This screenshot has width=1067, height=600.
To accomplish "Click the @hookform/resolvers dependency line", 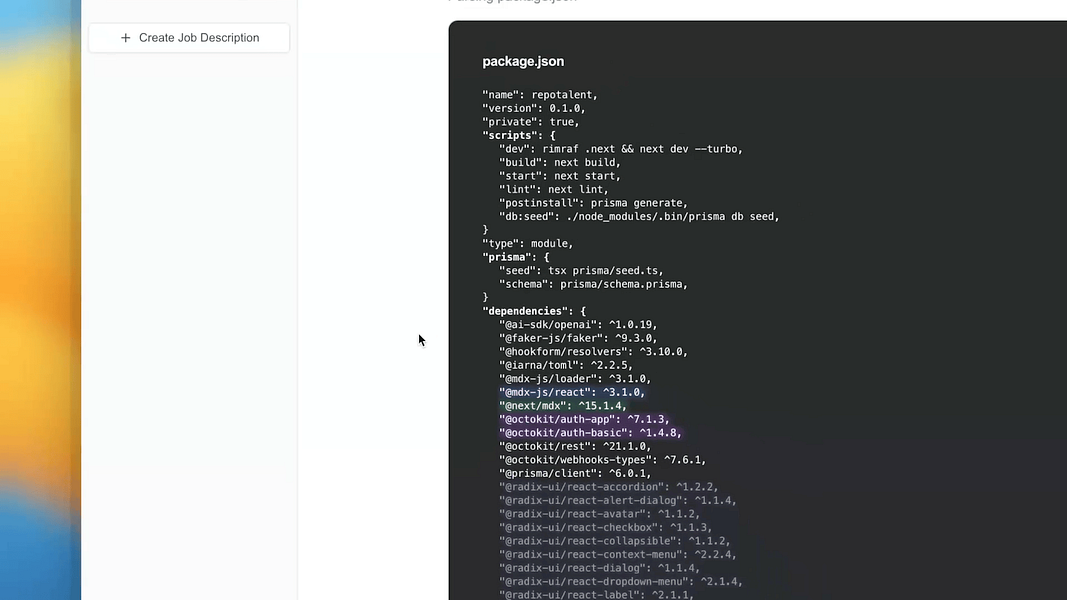I will click(593, 352).
